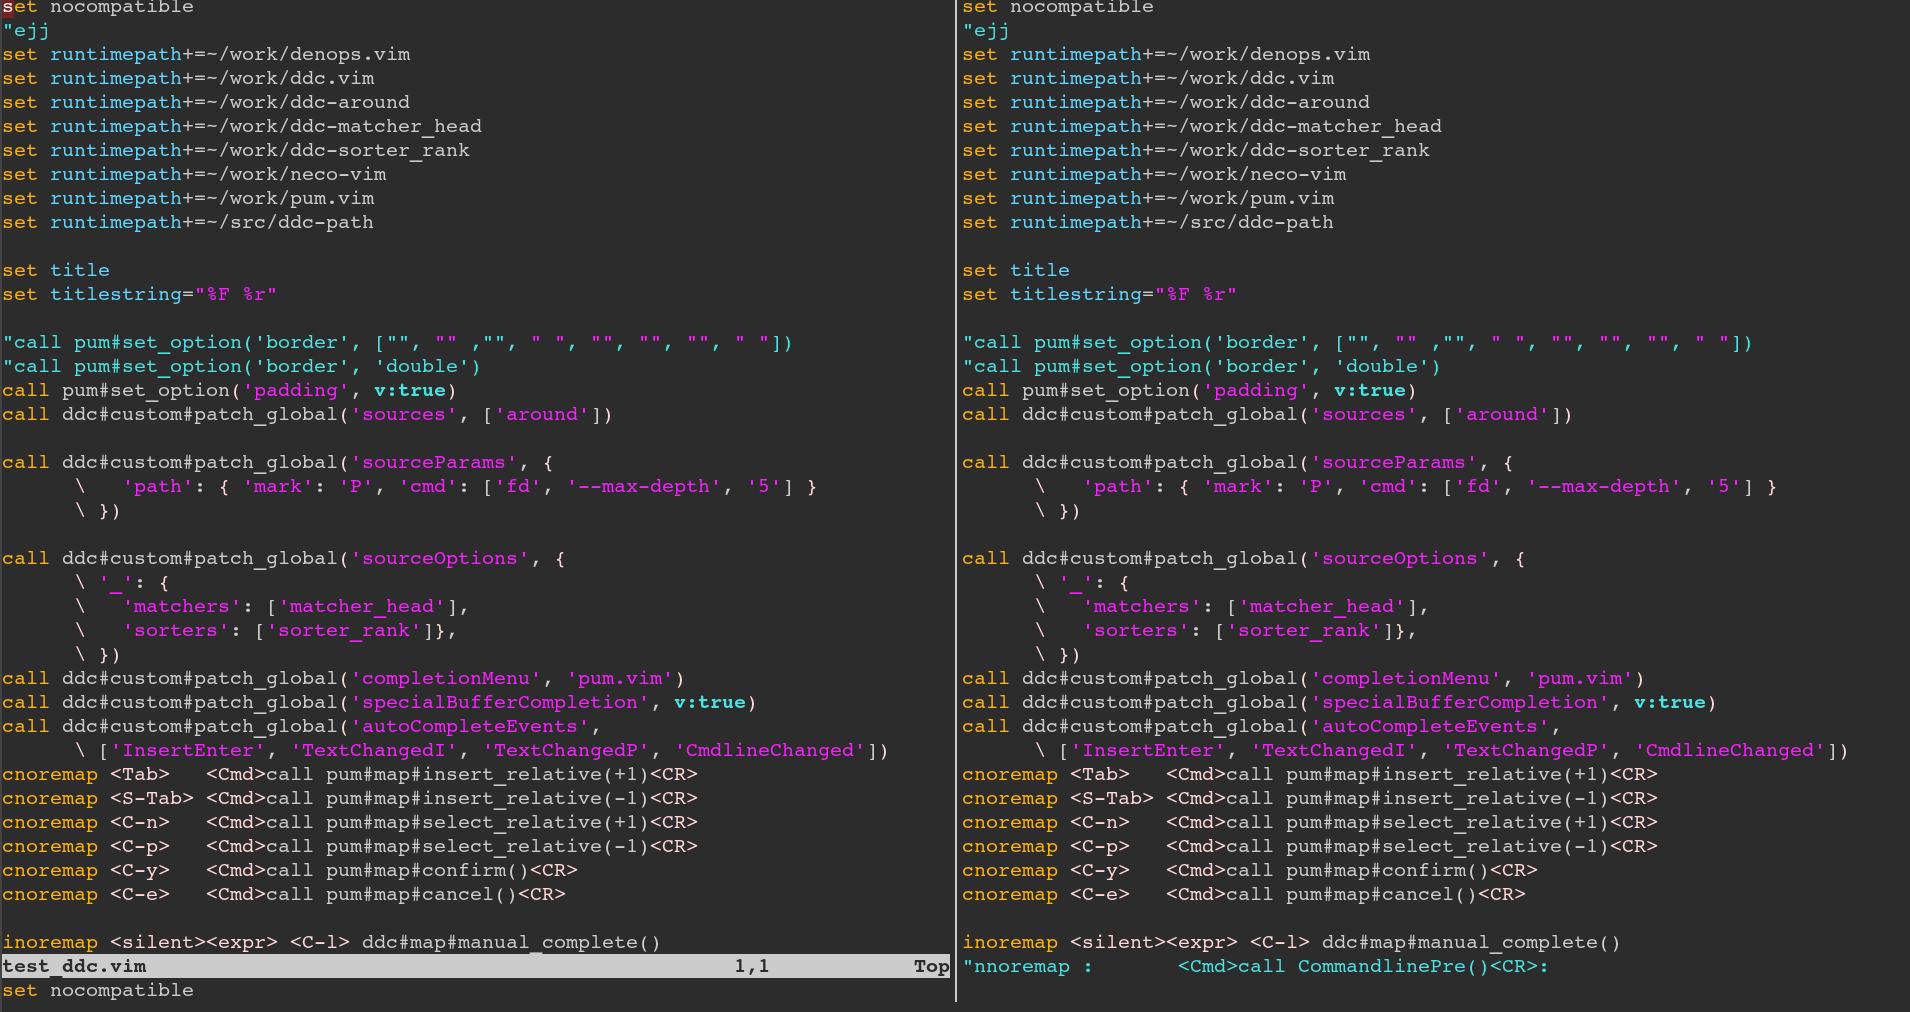Click the 'Top' indicator in the status bar
Viewport: 1910px width, 1012px height.
click(x=929, y=966)
